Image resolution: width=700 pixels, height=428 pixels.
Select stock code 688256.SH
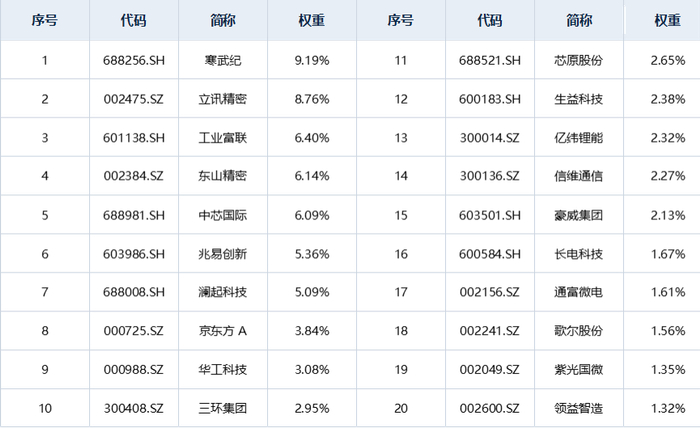coord(133,60)
